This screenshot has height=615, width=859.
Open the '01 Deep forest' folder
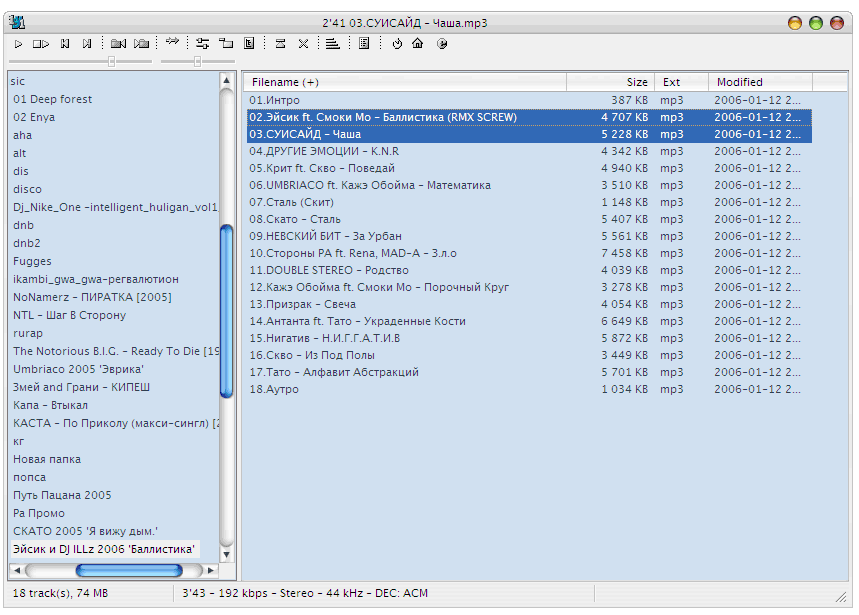pos(53,99)
